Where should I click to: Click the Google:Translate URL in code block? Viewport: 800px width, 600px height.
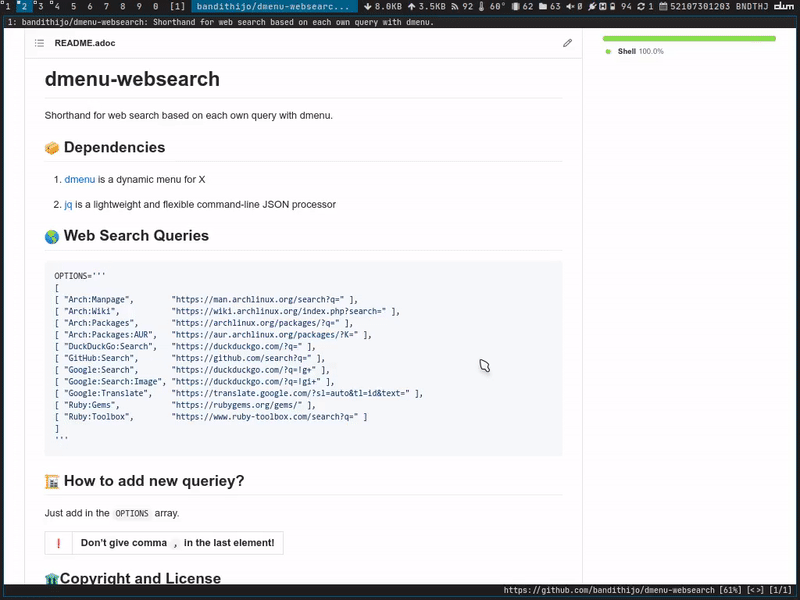[x=290, y=393]
